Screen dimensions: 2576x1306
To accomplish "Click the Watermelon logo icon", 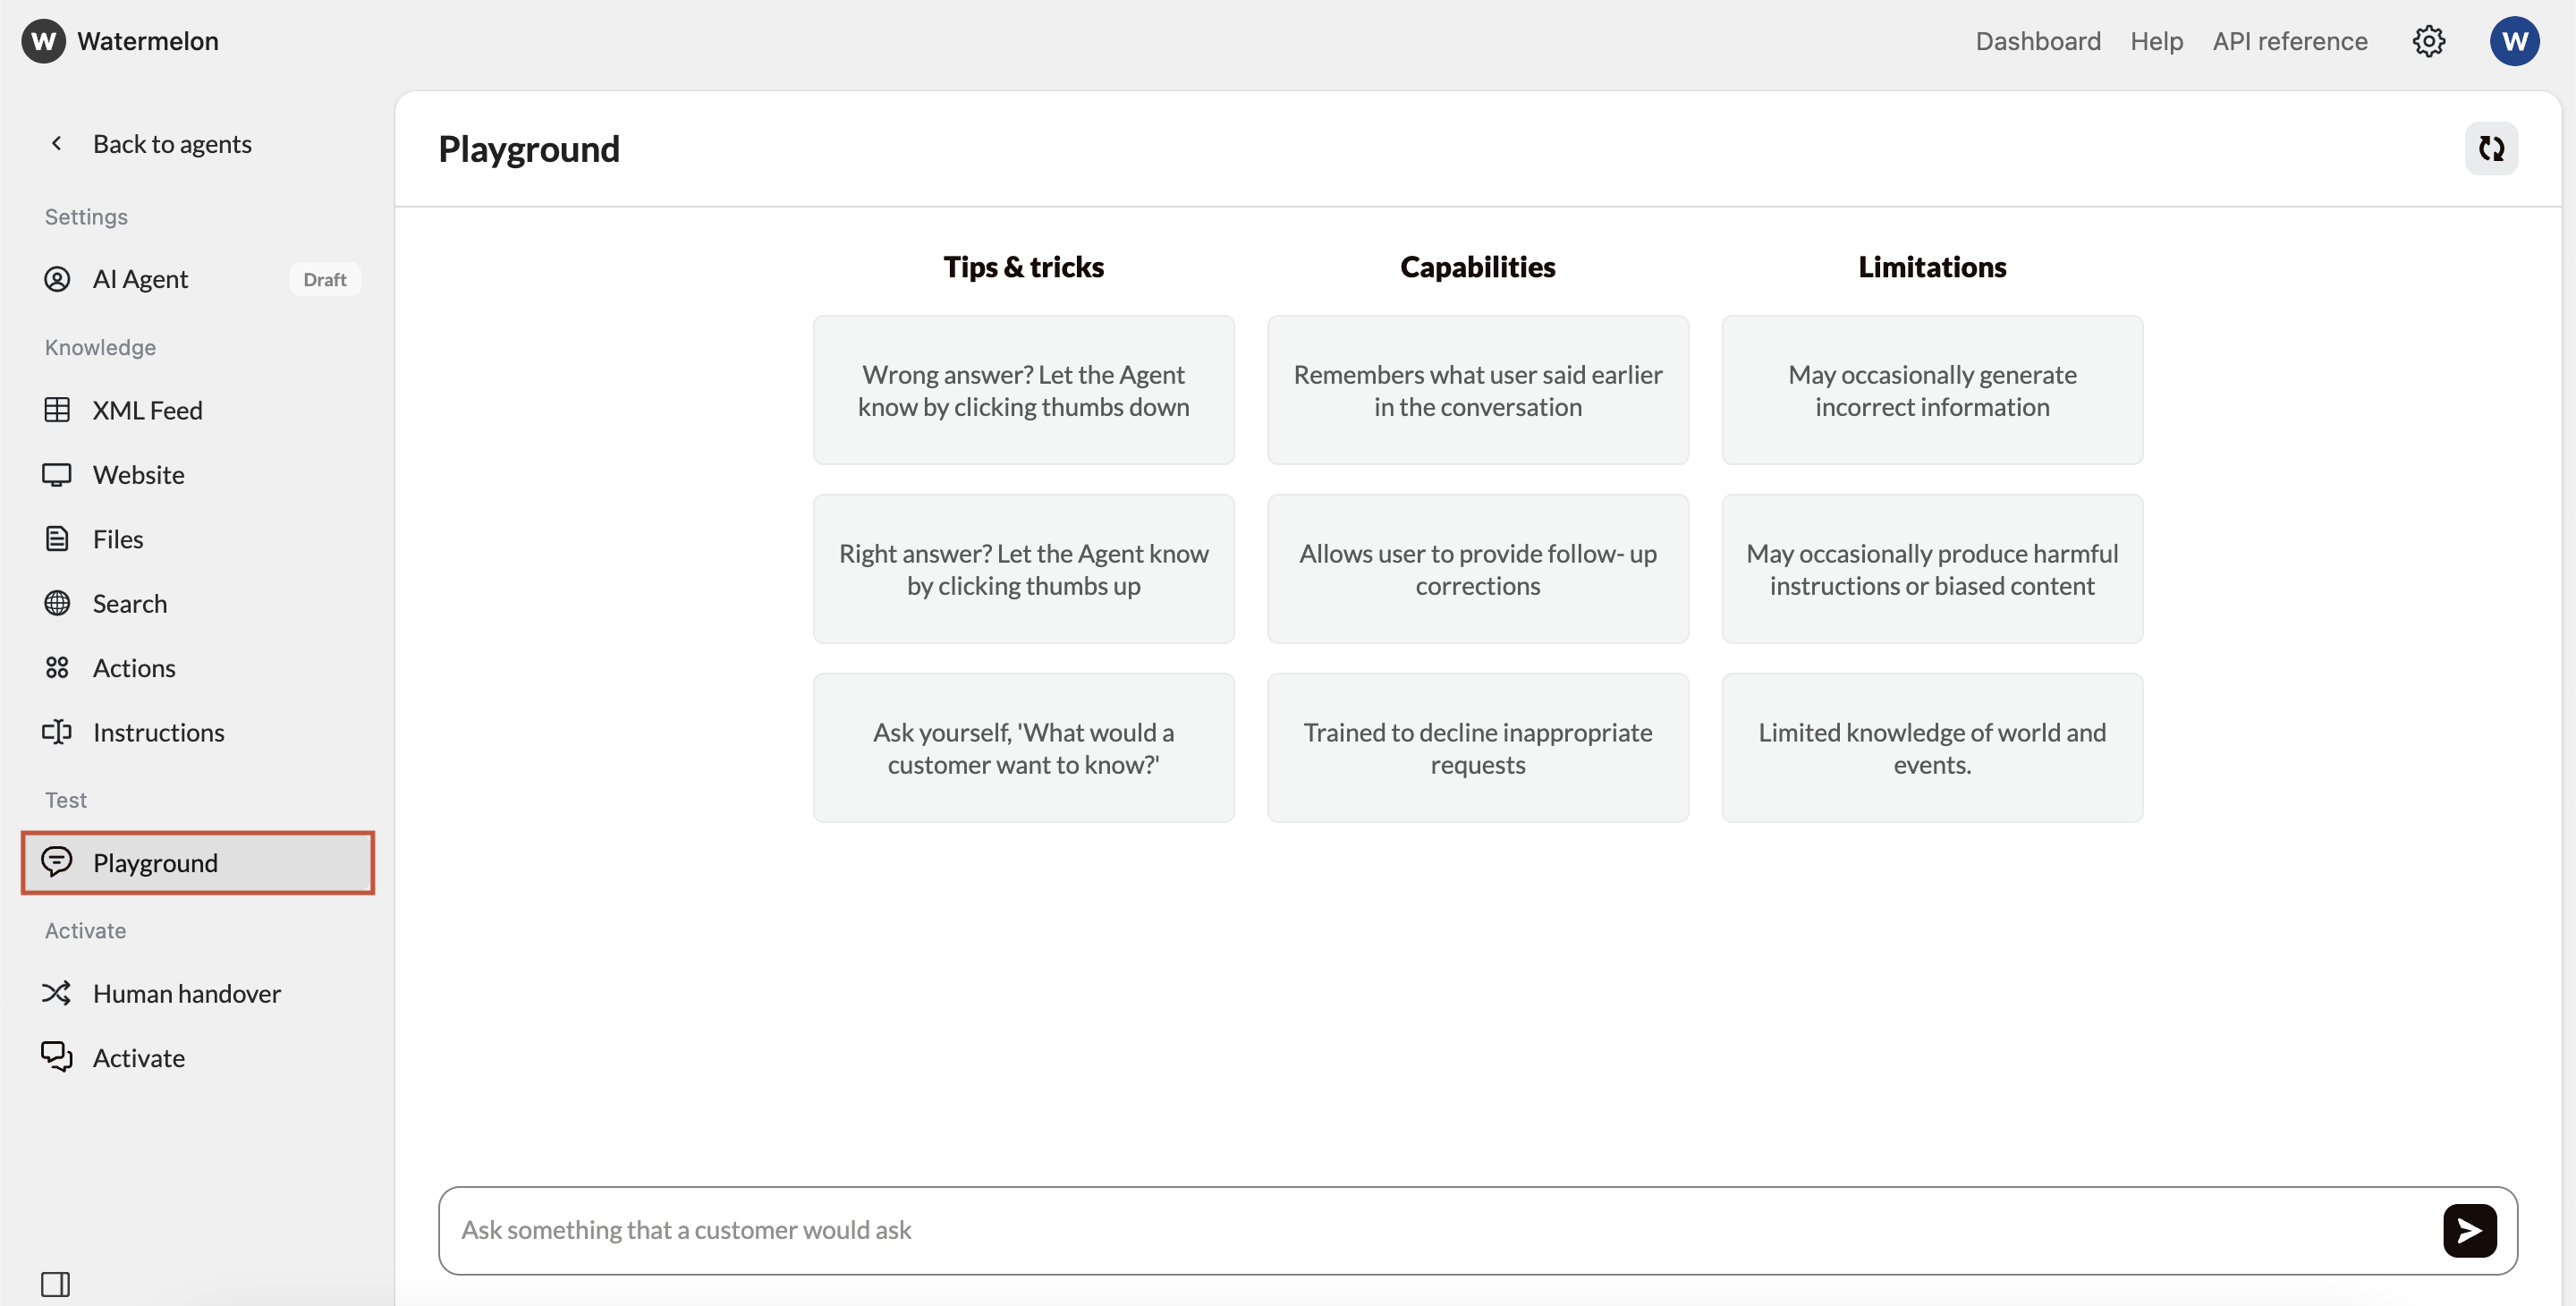I will 42,41.
